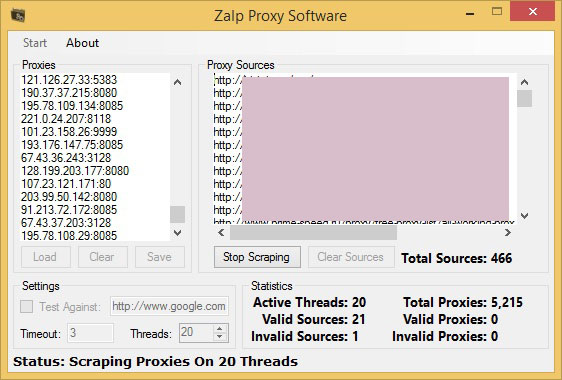This screenshot has width=562, height=380.
Task: Toggle the Test Against checkbox
Action: pos(27,307)
